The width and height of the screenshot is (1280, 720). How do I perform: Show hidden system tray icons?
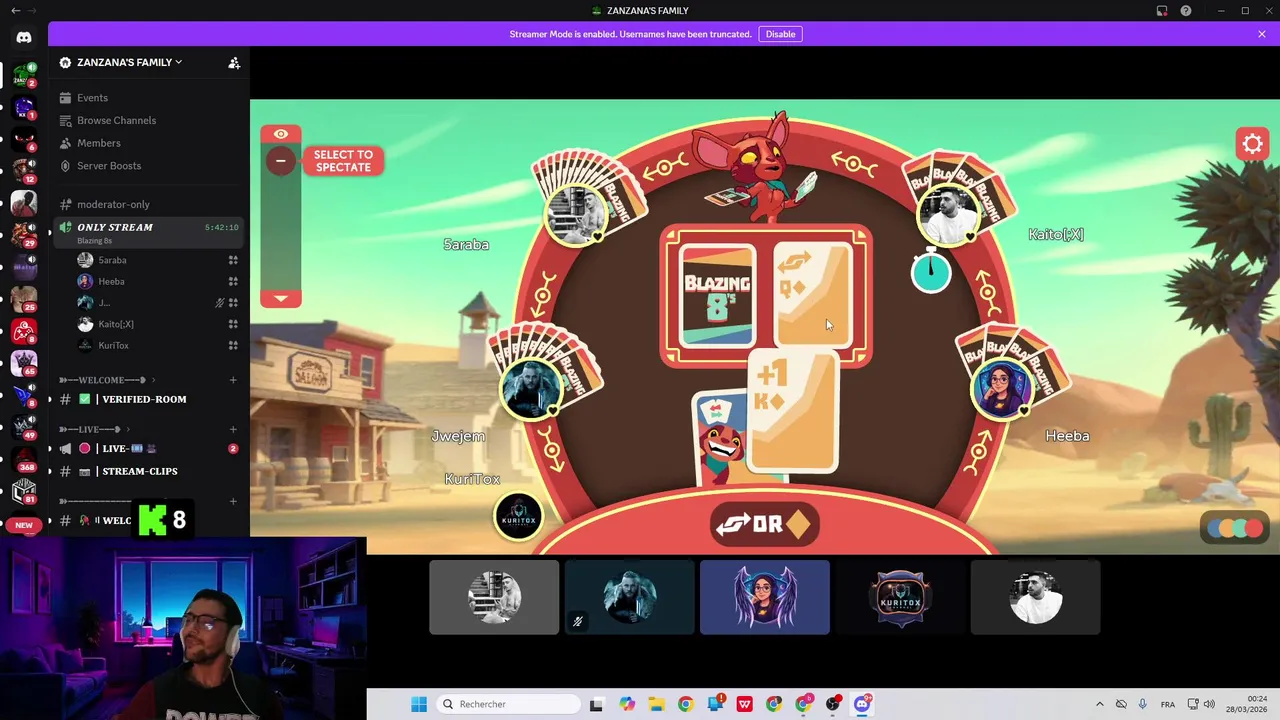coord(1099,704)
